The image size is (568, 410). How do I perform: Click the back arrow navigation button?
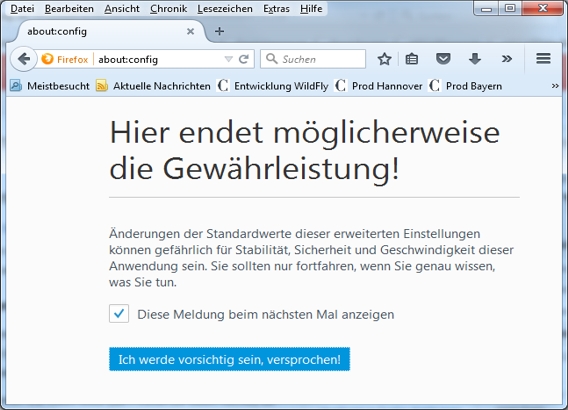point(24,59)
